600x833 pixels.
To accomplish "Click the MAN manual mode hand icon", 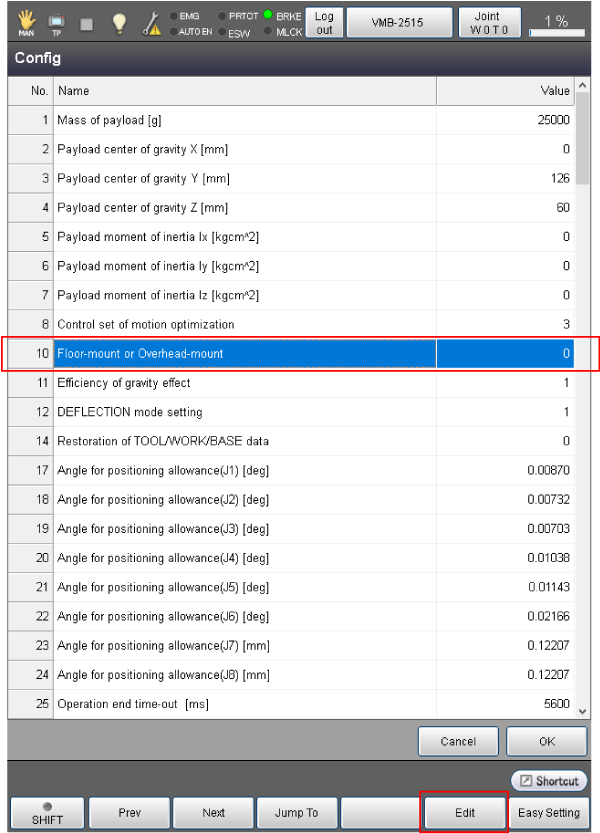I will tap(25, 23).
